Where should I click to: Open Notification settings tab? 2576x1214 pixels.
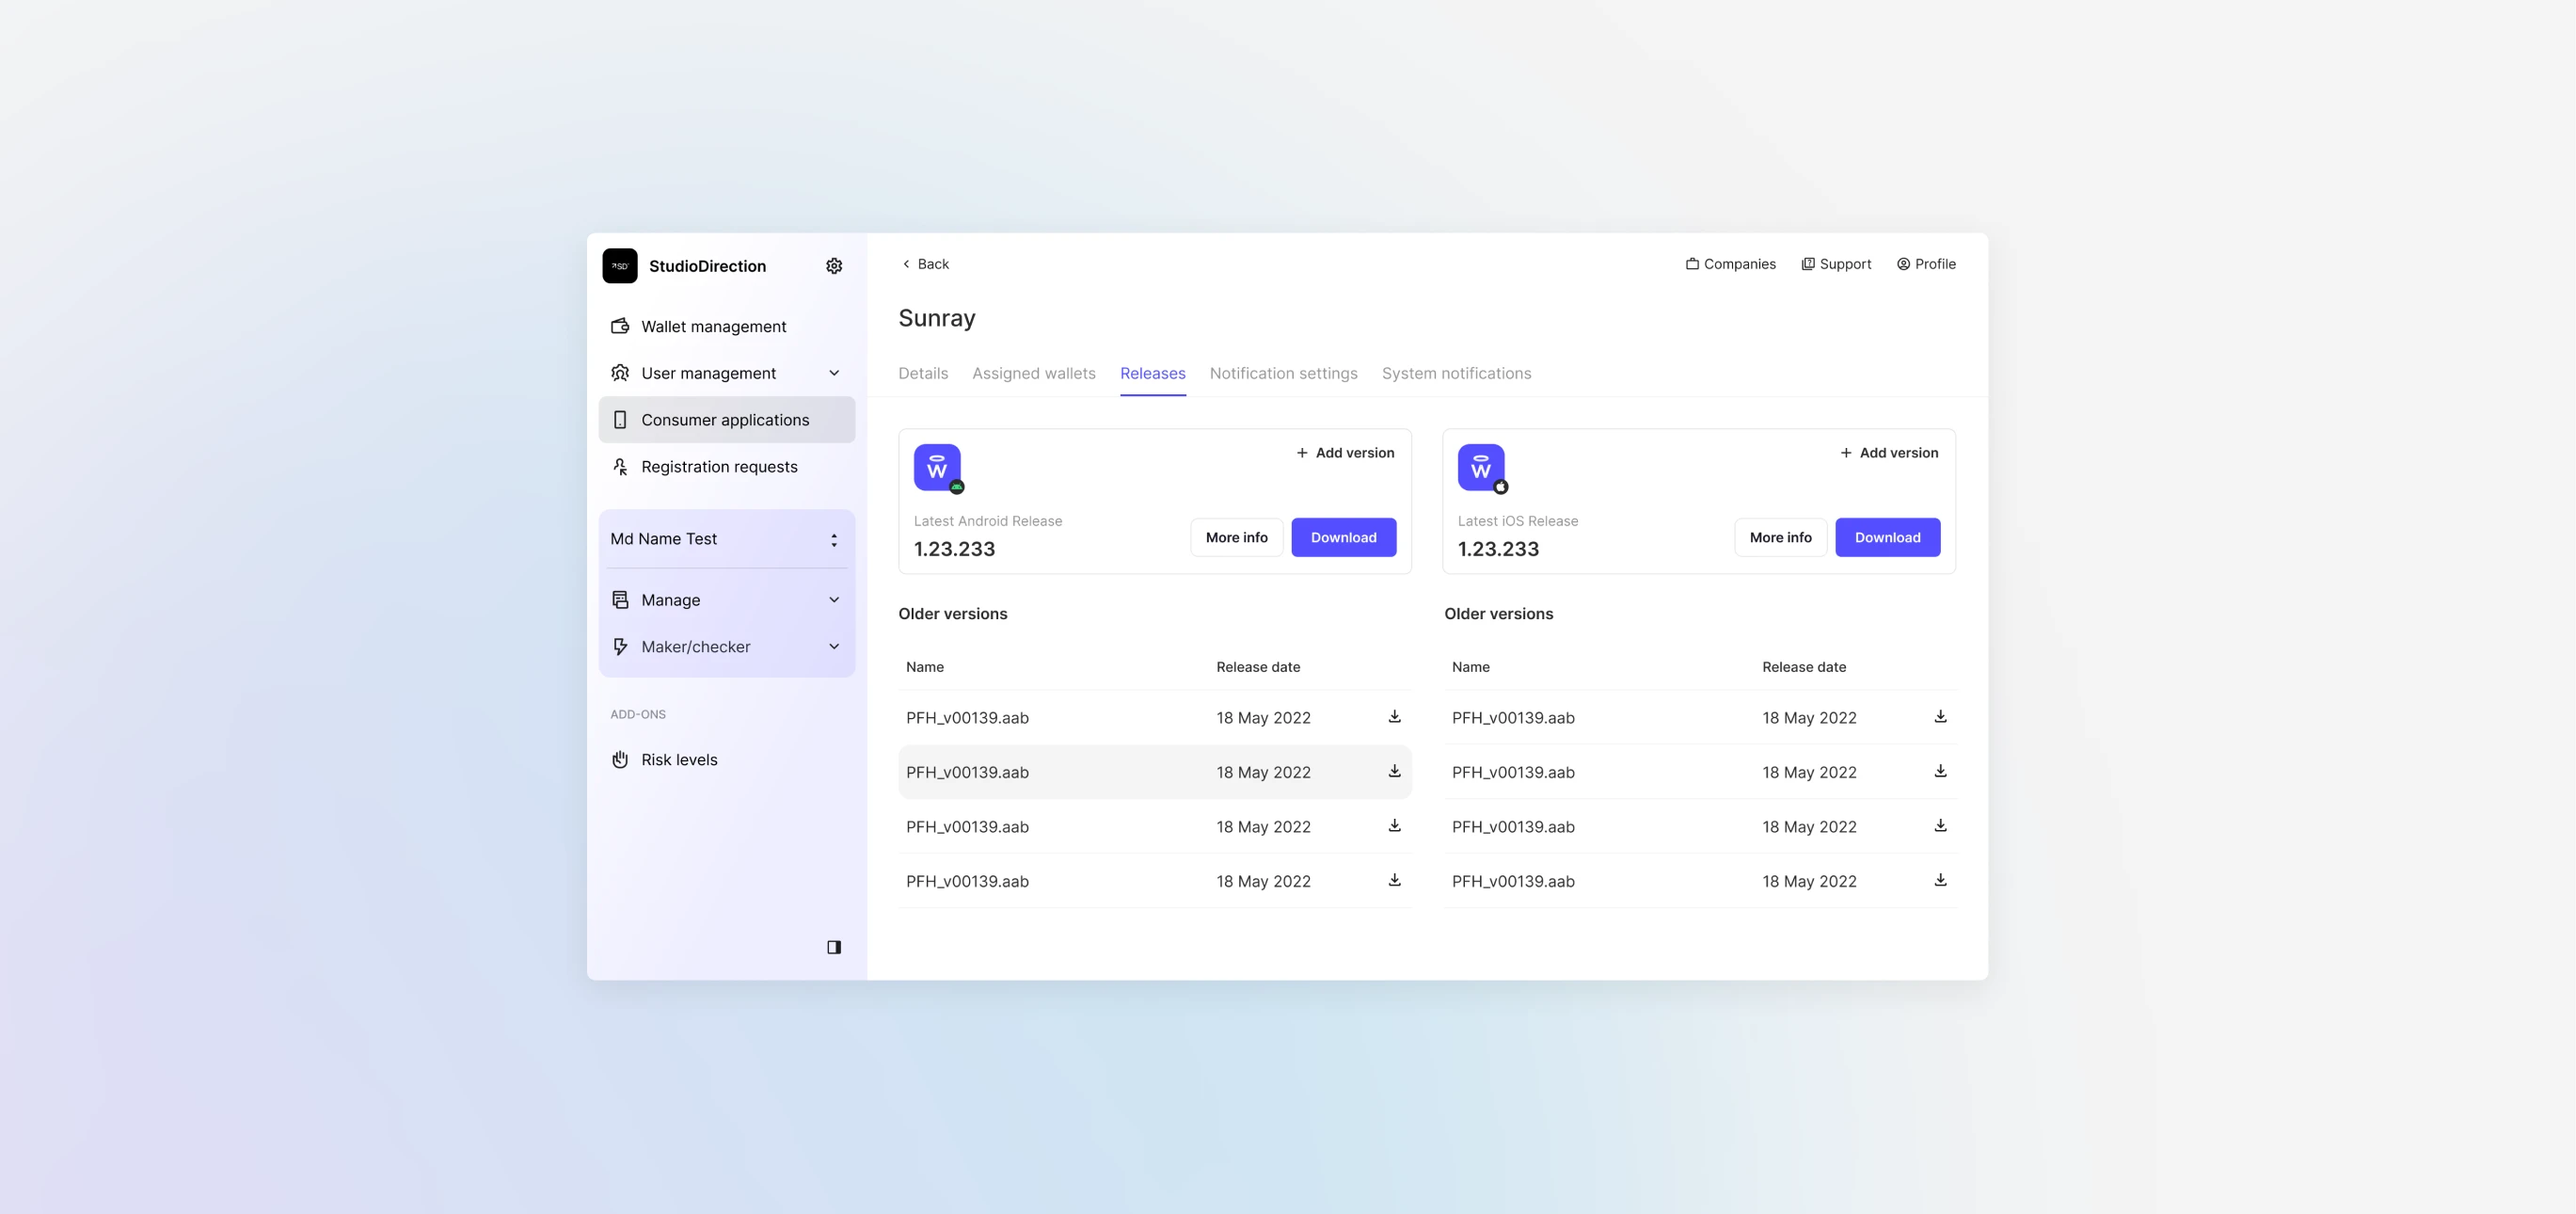[1283, 373]
